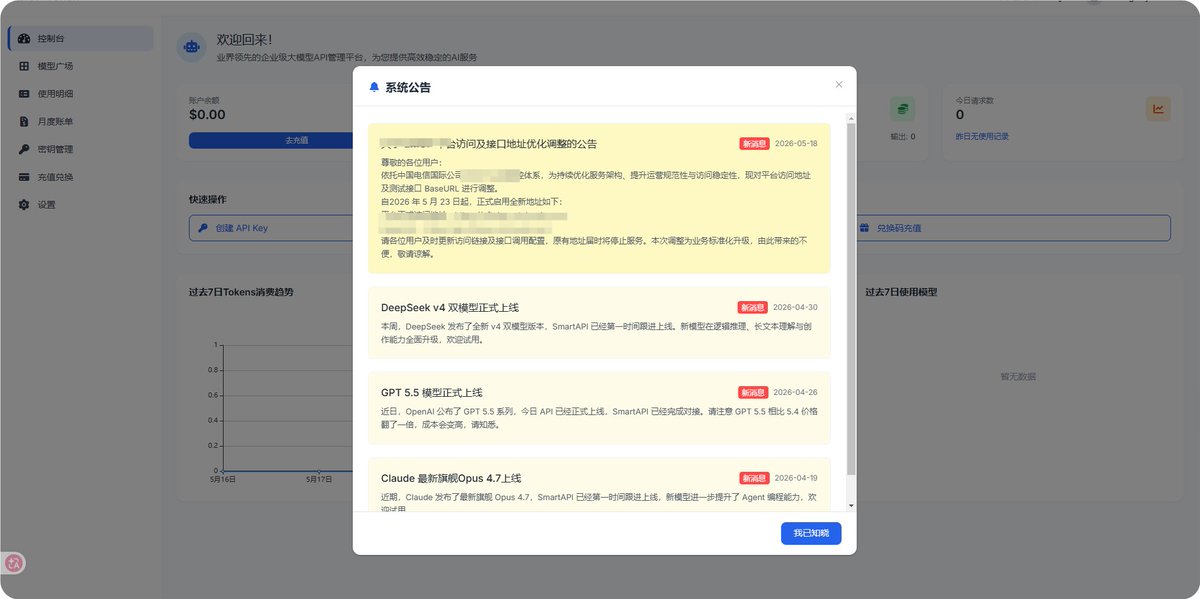Click the dialog scrollbar up arrow

851,118
